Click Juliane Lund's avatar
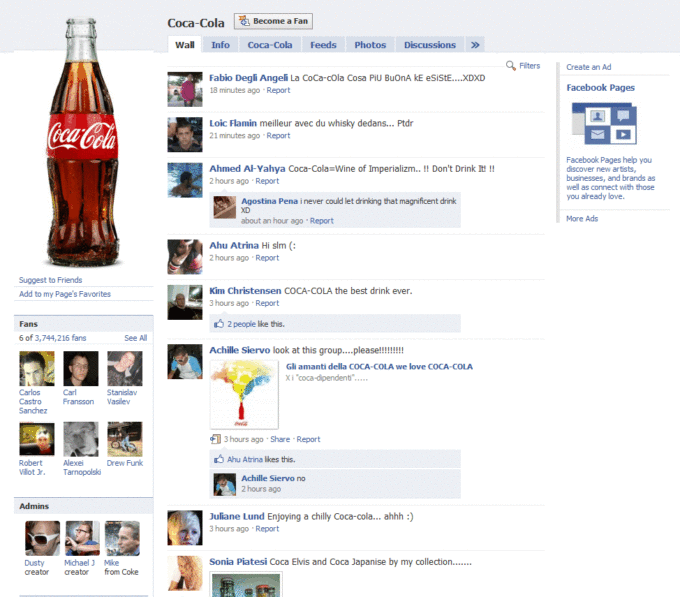Image resolution: width=680 pixels, height=598 pixels. pyautogui.click(x=185, y=528)
